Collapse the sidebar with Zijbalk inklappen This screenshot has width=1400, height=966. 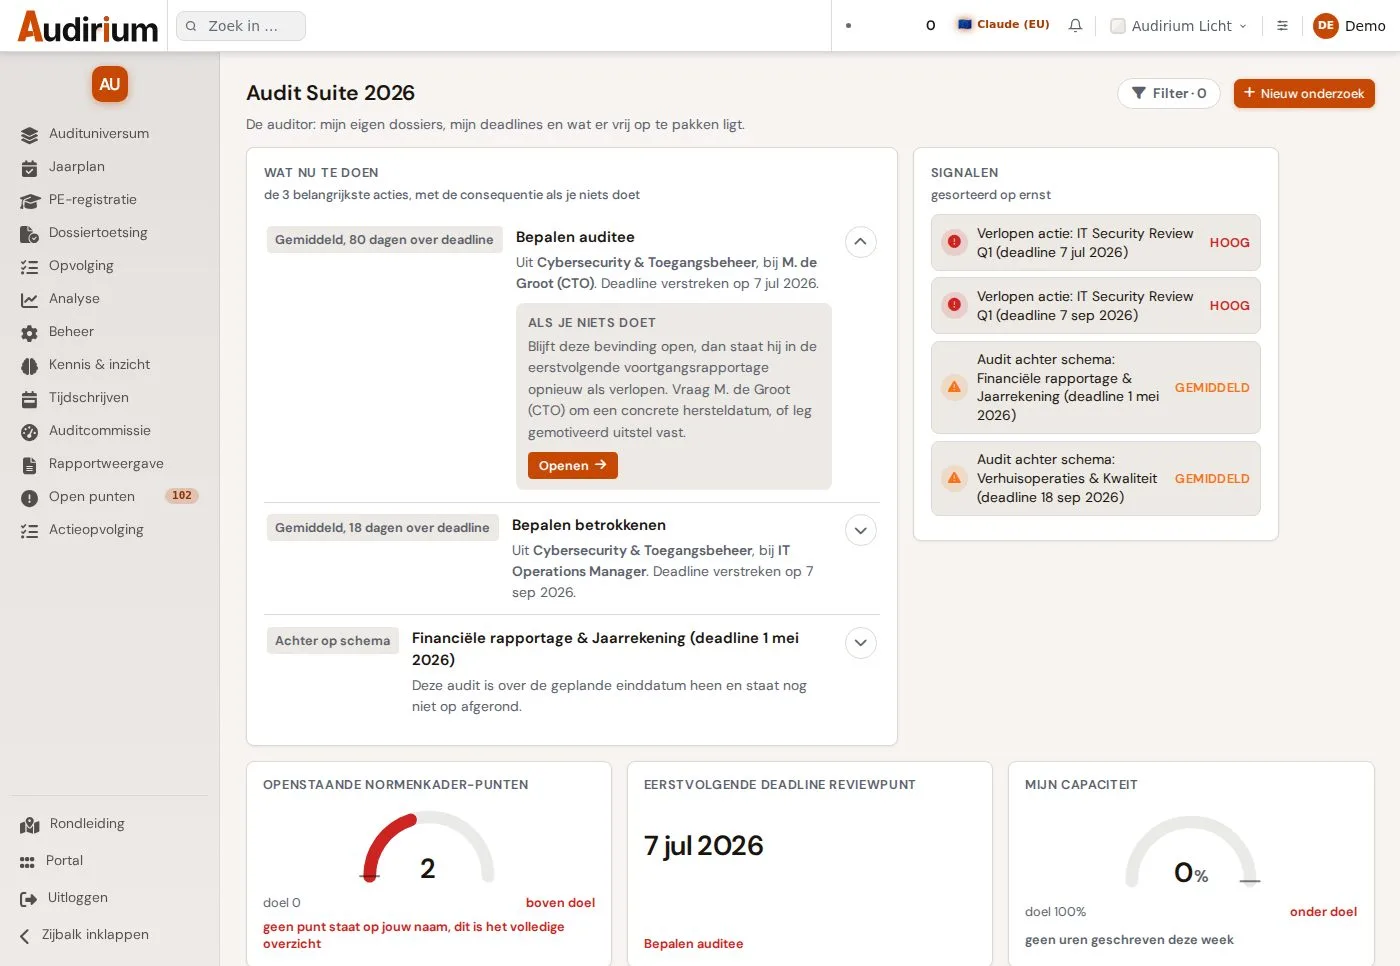[x=95, y=935]
